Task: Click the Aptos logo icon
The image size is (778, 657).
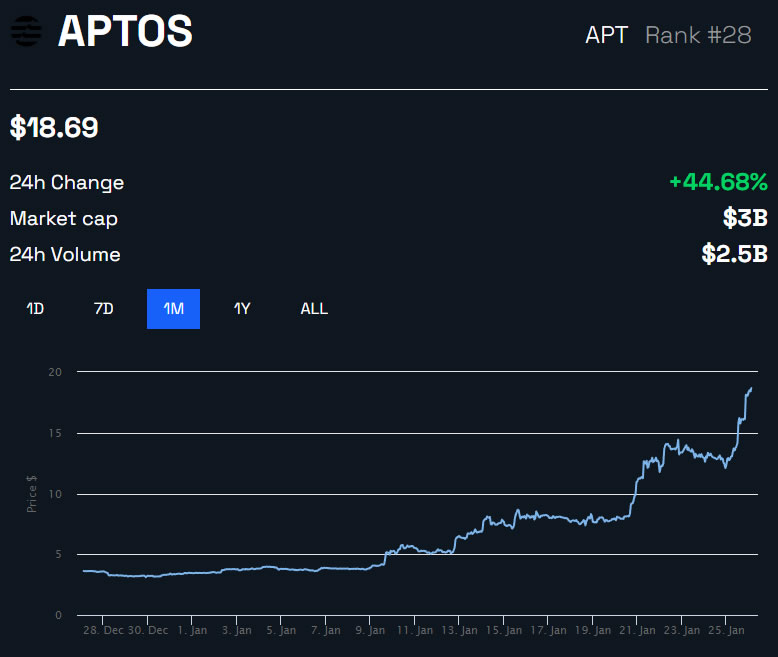Action: tap(26, 32)
